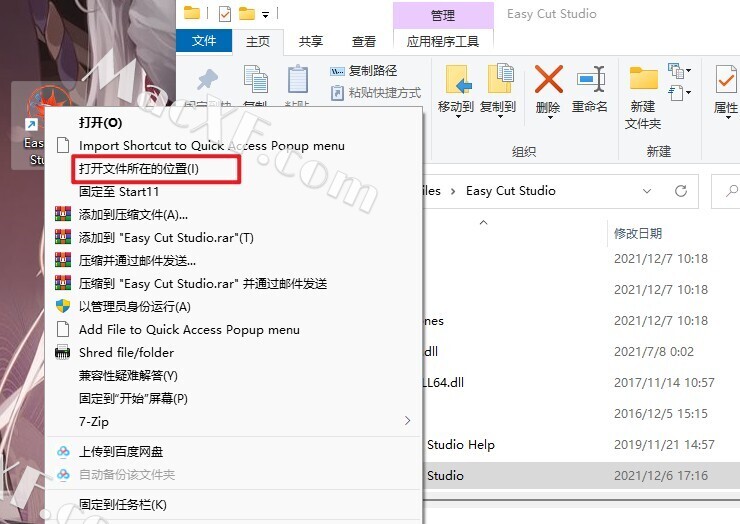Image resolution: width=740 pixels, height=524 pixels.
Task: Click the red X 删除 delete icon
Action: click(548, 79)
